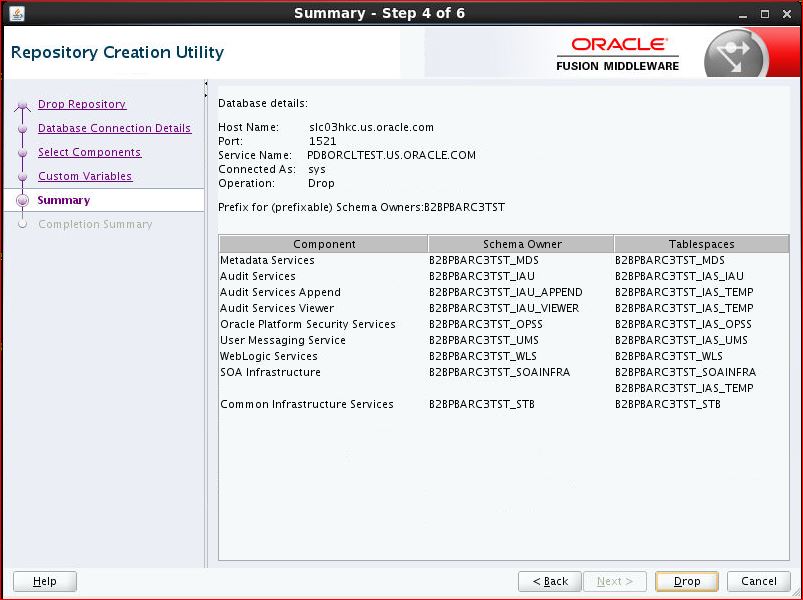This screenshot has width=803, height=600.
Task: Minimize the Summary window
Action: [x=743, y=14]
